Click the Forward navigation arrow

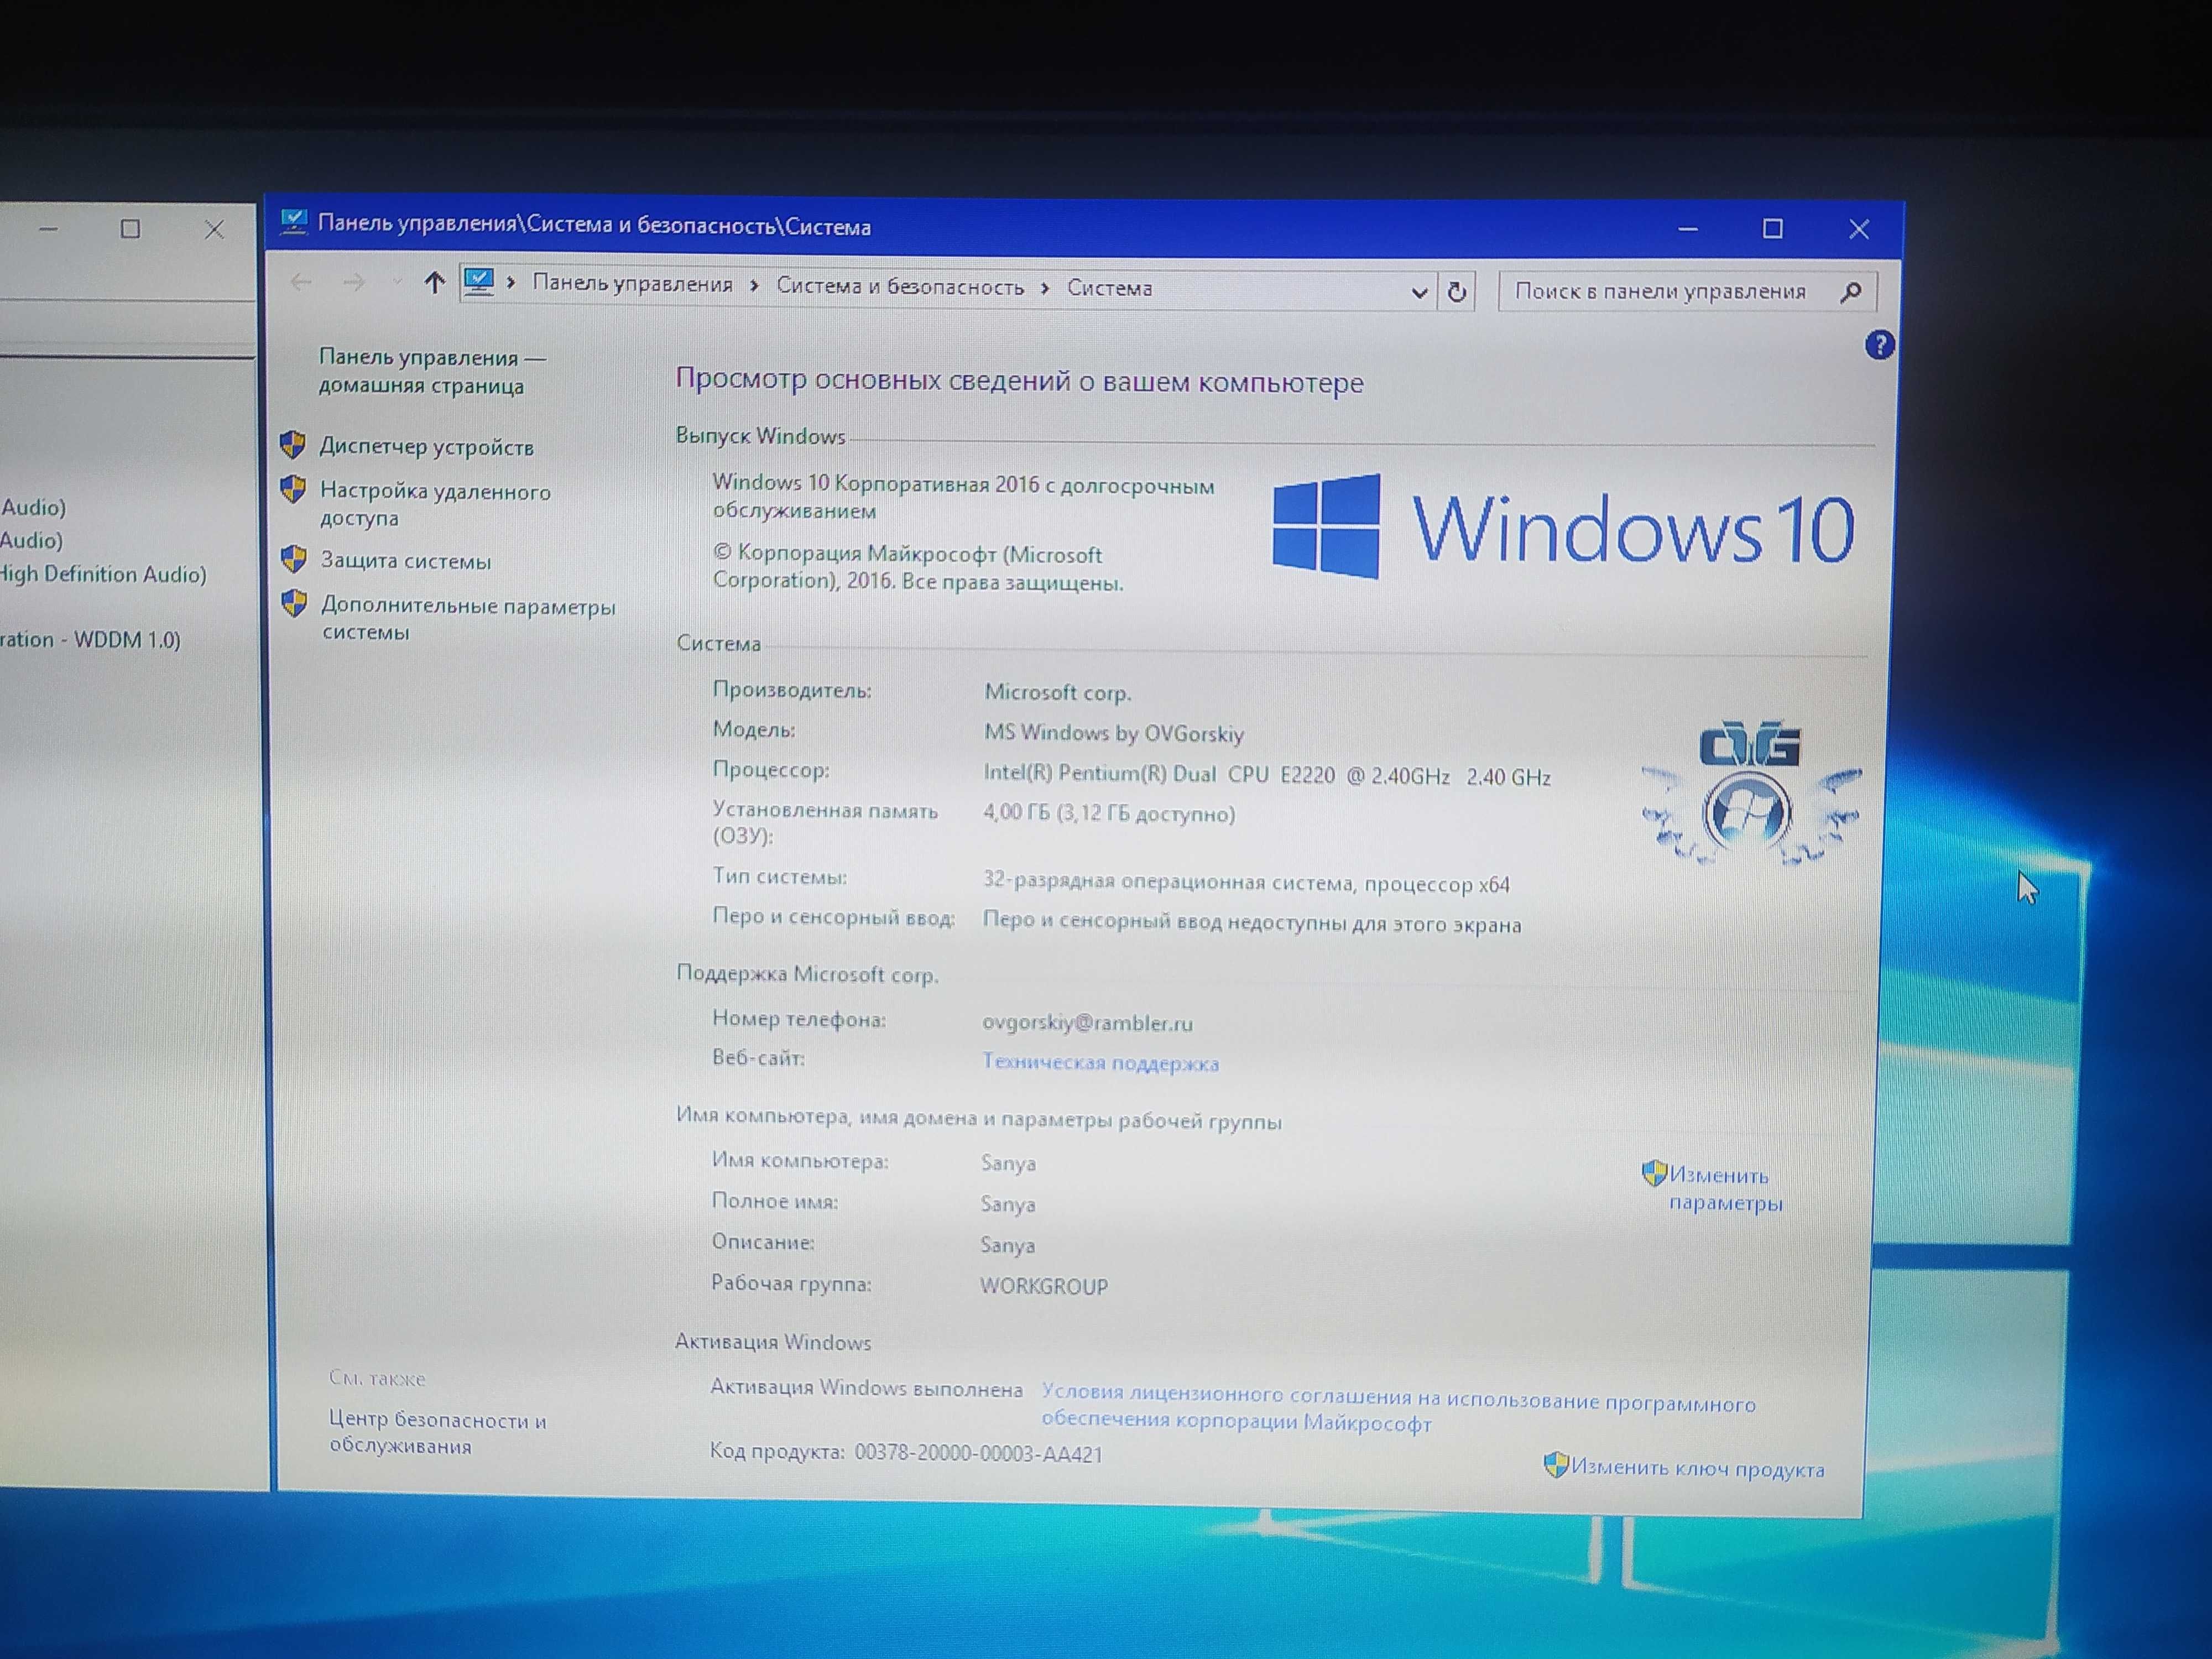point(354,283)
